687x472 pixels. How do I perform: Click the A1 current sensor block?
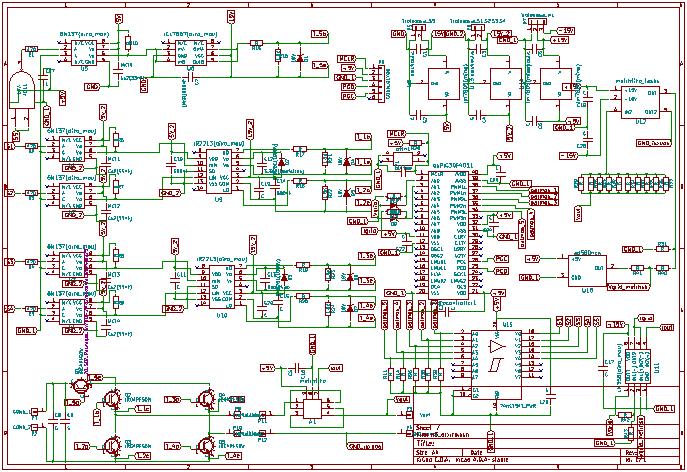(x=312, y=408)
